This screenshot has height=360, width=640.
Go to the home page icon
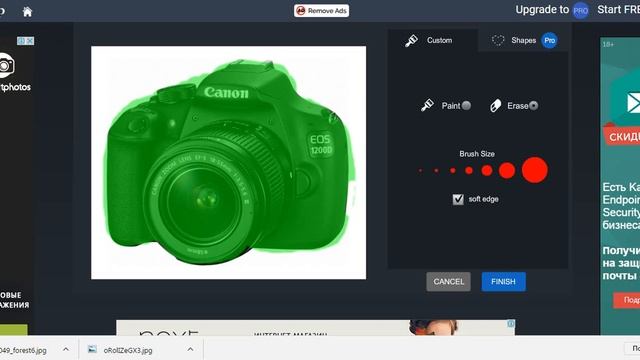click(27, 11)
